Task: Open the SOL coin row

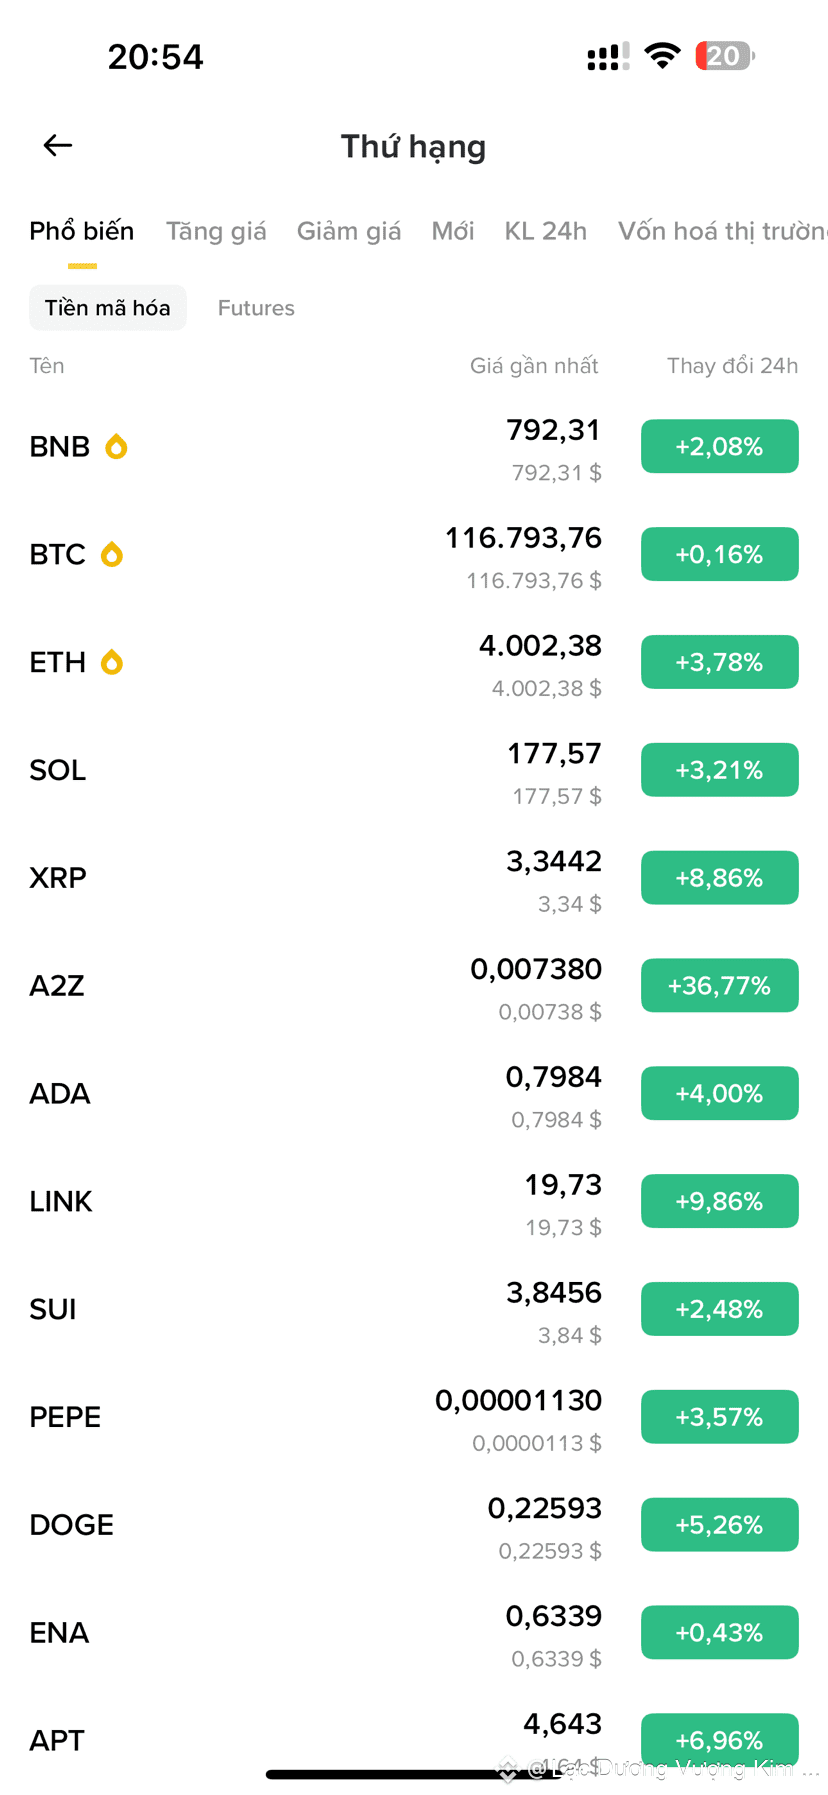Action: [x=414, y=770]
